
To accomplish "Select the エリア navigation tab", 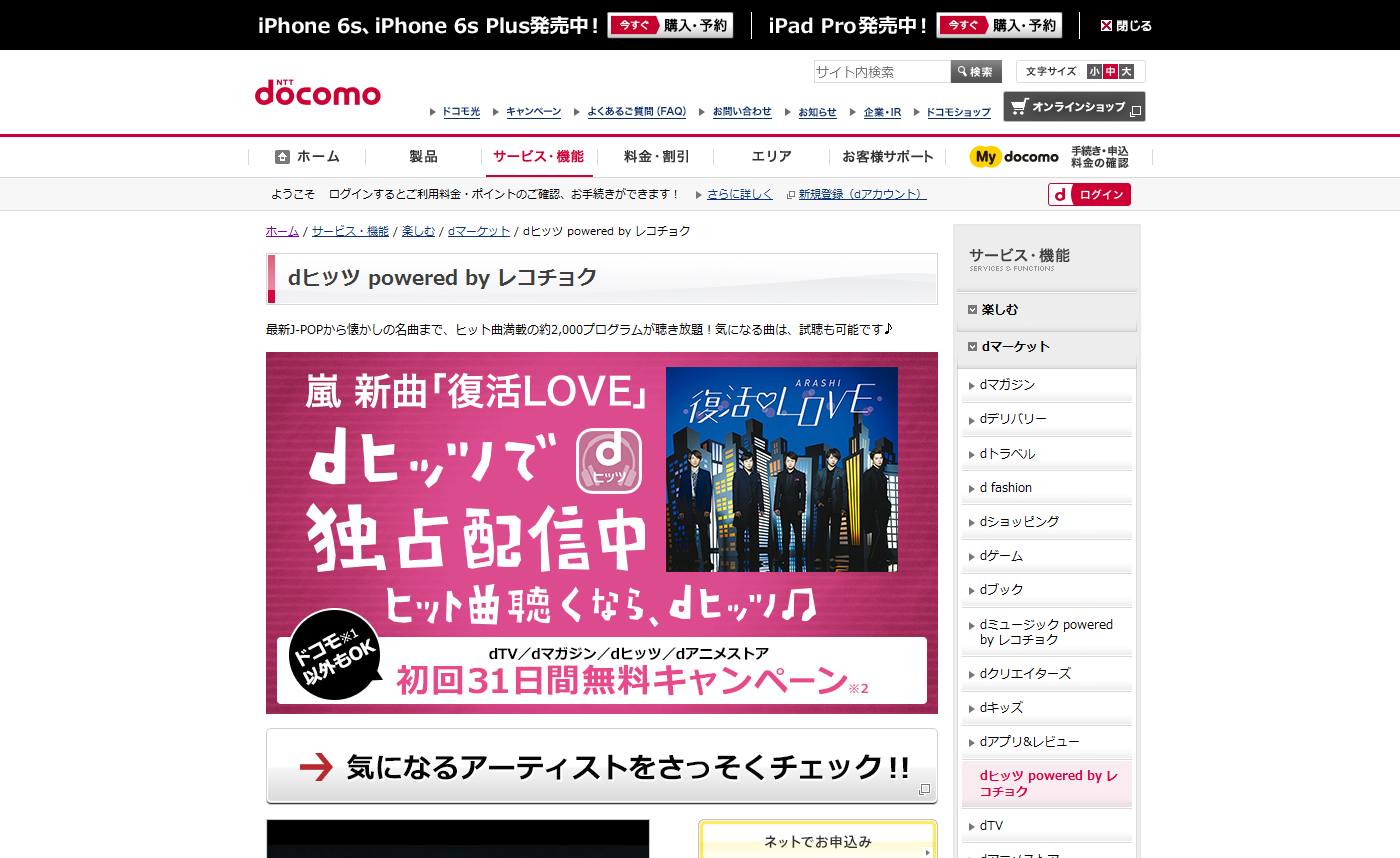I will point(771,156).
